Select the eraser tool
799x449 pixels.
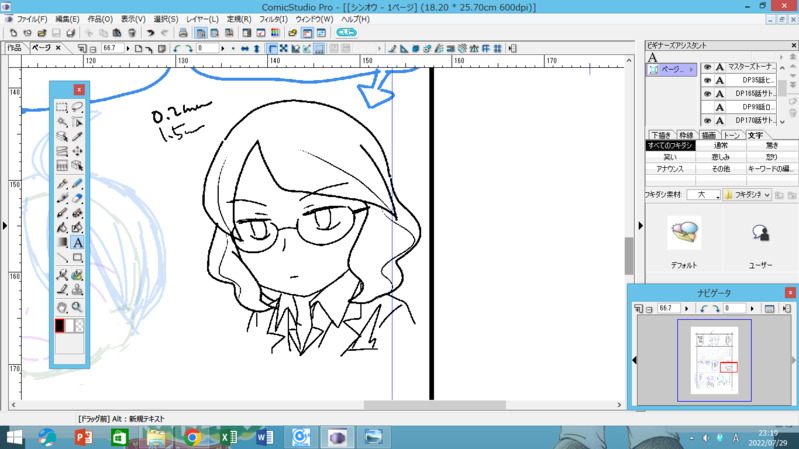[x=77, y=198]
